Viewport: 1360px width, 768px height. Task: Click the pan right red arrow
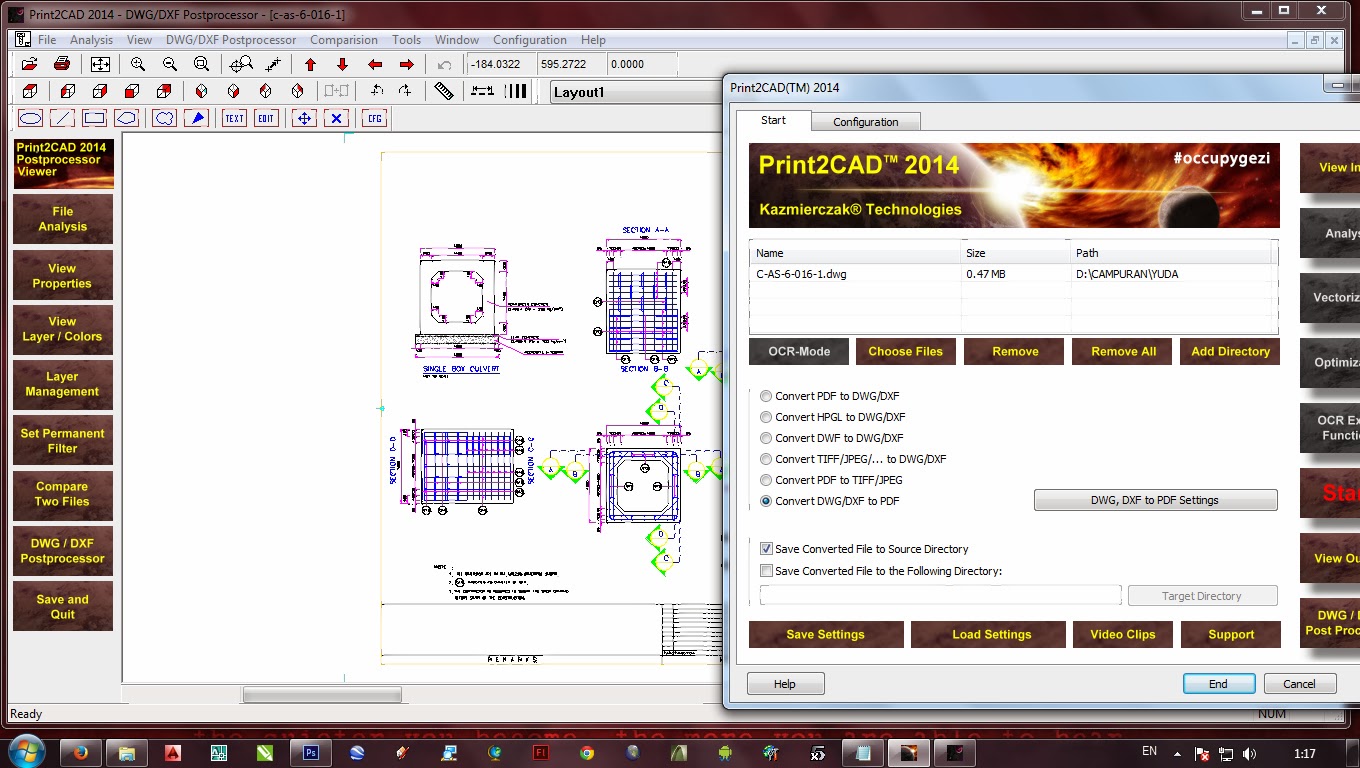406,64
